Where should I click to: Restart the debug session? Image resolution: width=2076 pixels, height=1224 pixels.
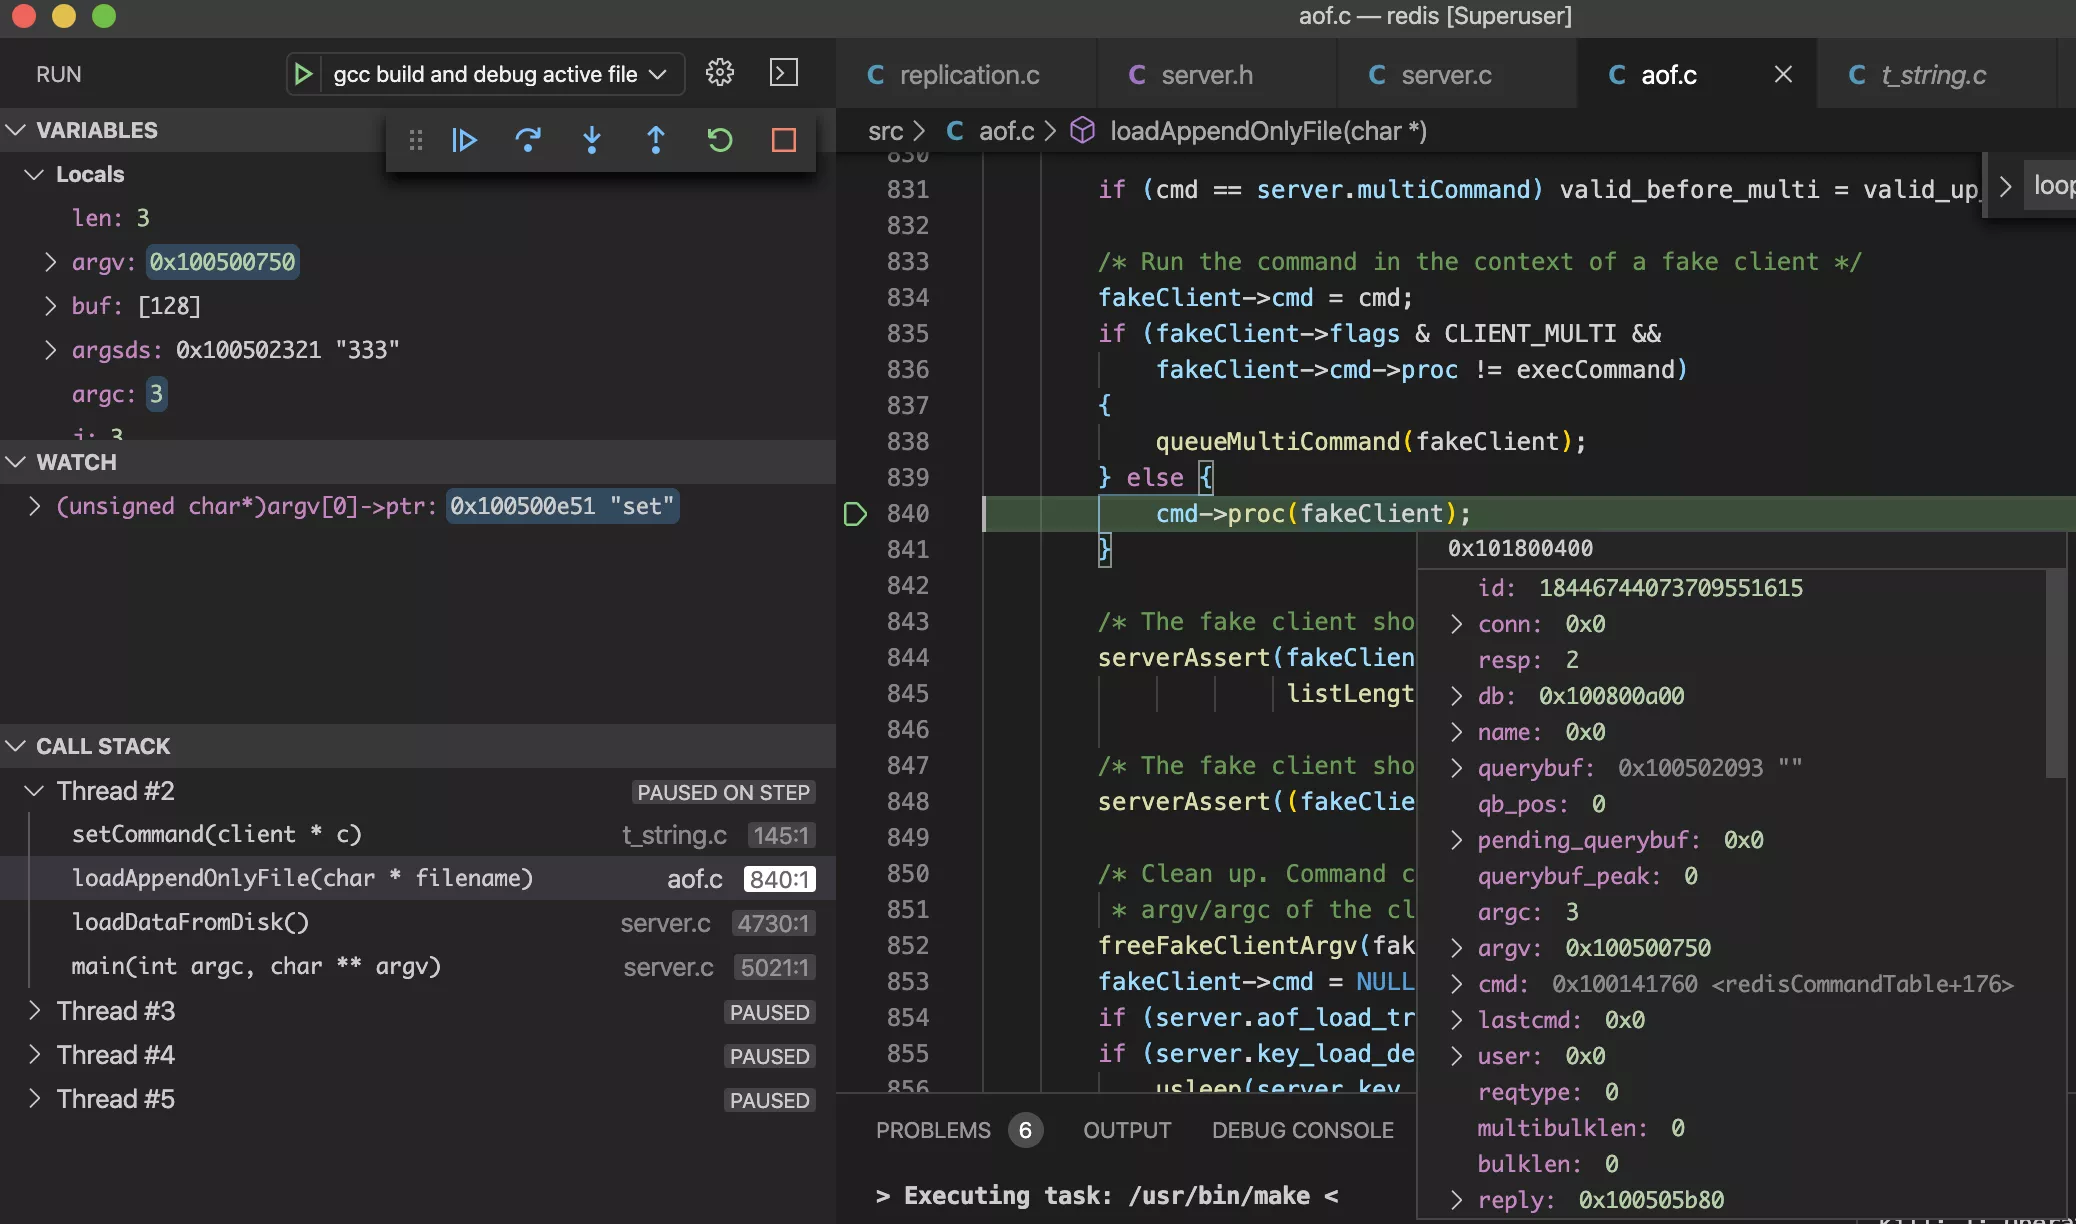(x=720, y=140)
